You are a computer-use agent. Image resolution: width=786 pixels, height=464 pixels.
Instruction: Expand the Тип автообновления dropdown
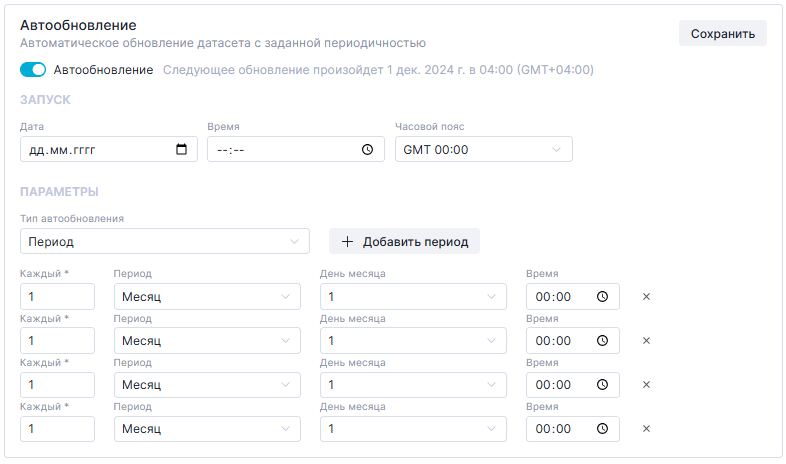click(x=164, y=242)
